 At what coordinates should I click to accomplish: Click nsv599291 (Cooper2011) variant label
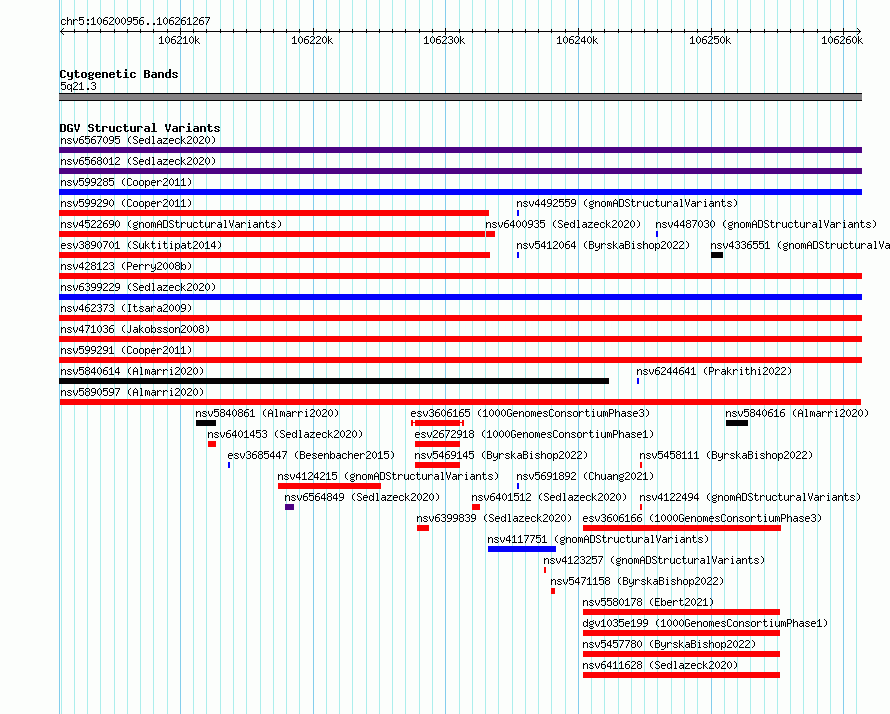(x=126, y=350)
